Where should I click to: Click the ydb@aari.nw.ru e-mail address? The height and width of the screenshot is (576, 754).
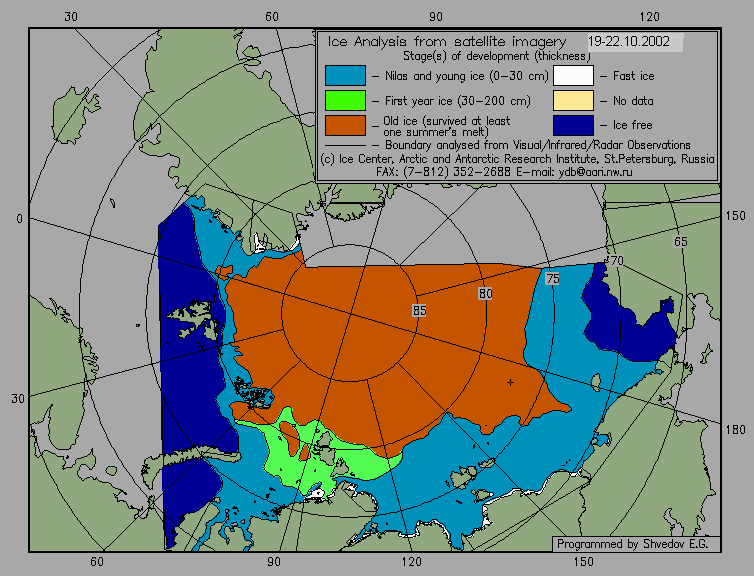595,172
